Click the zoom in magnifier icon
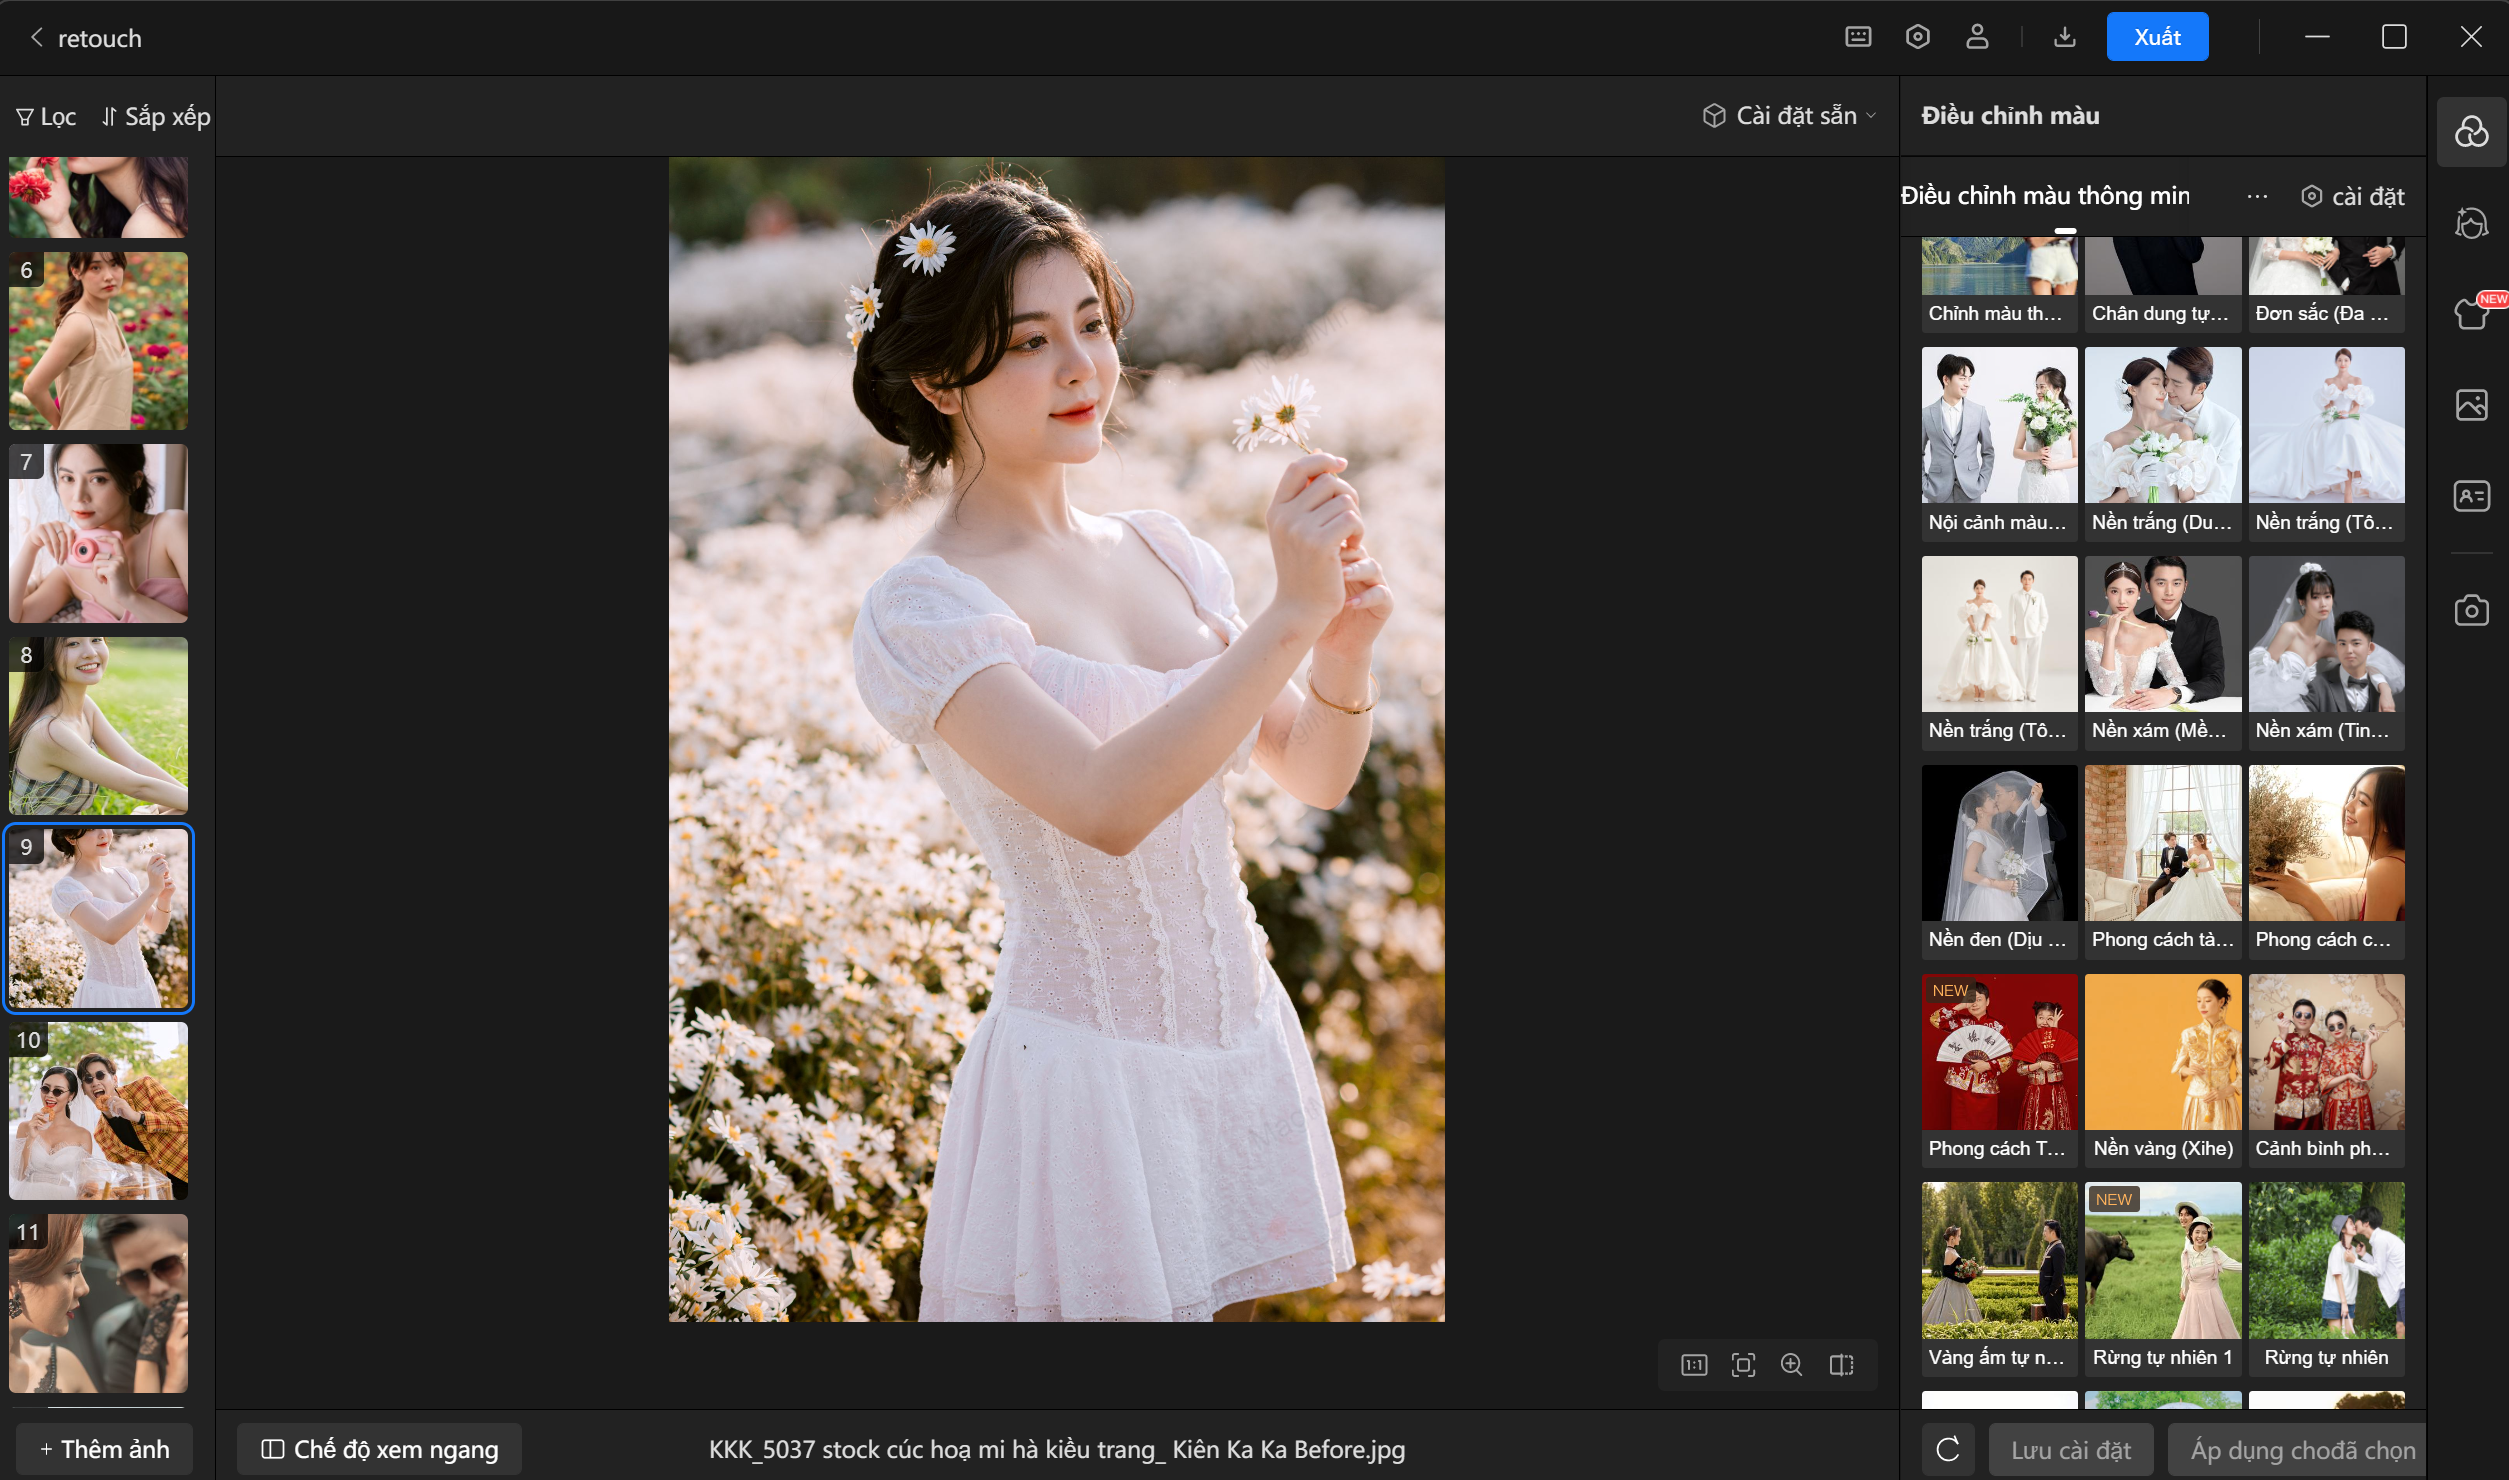This screenshot has width=2509, height=1480. (x=1792, y=1365)
